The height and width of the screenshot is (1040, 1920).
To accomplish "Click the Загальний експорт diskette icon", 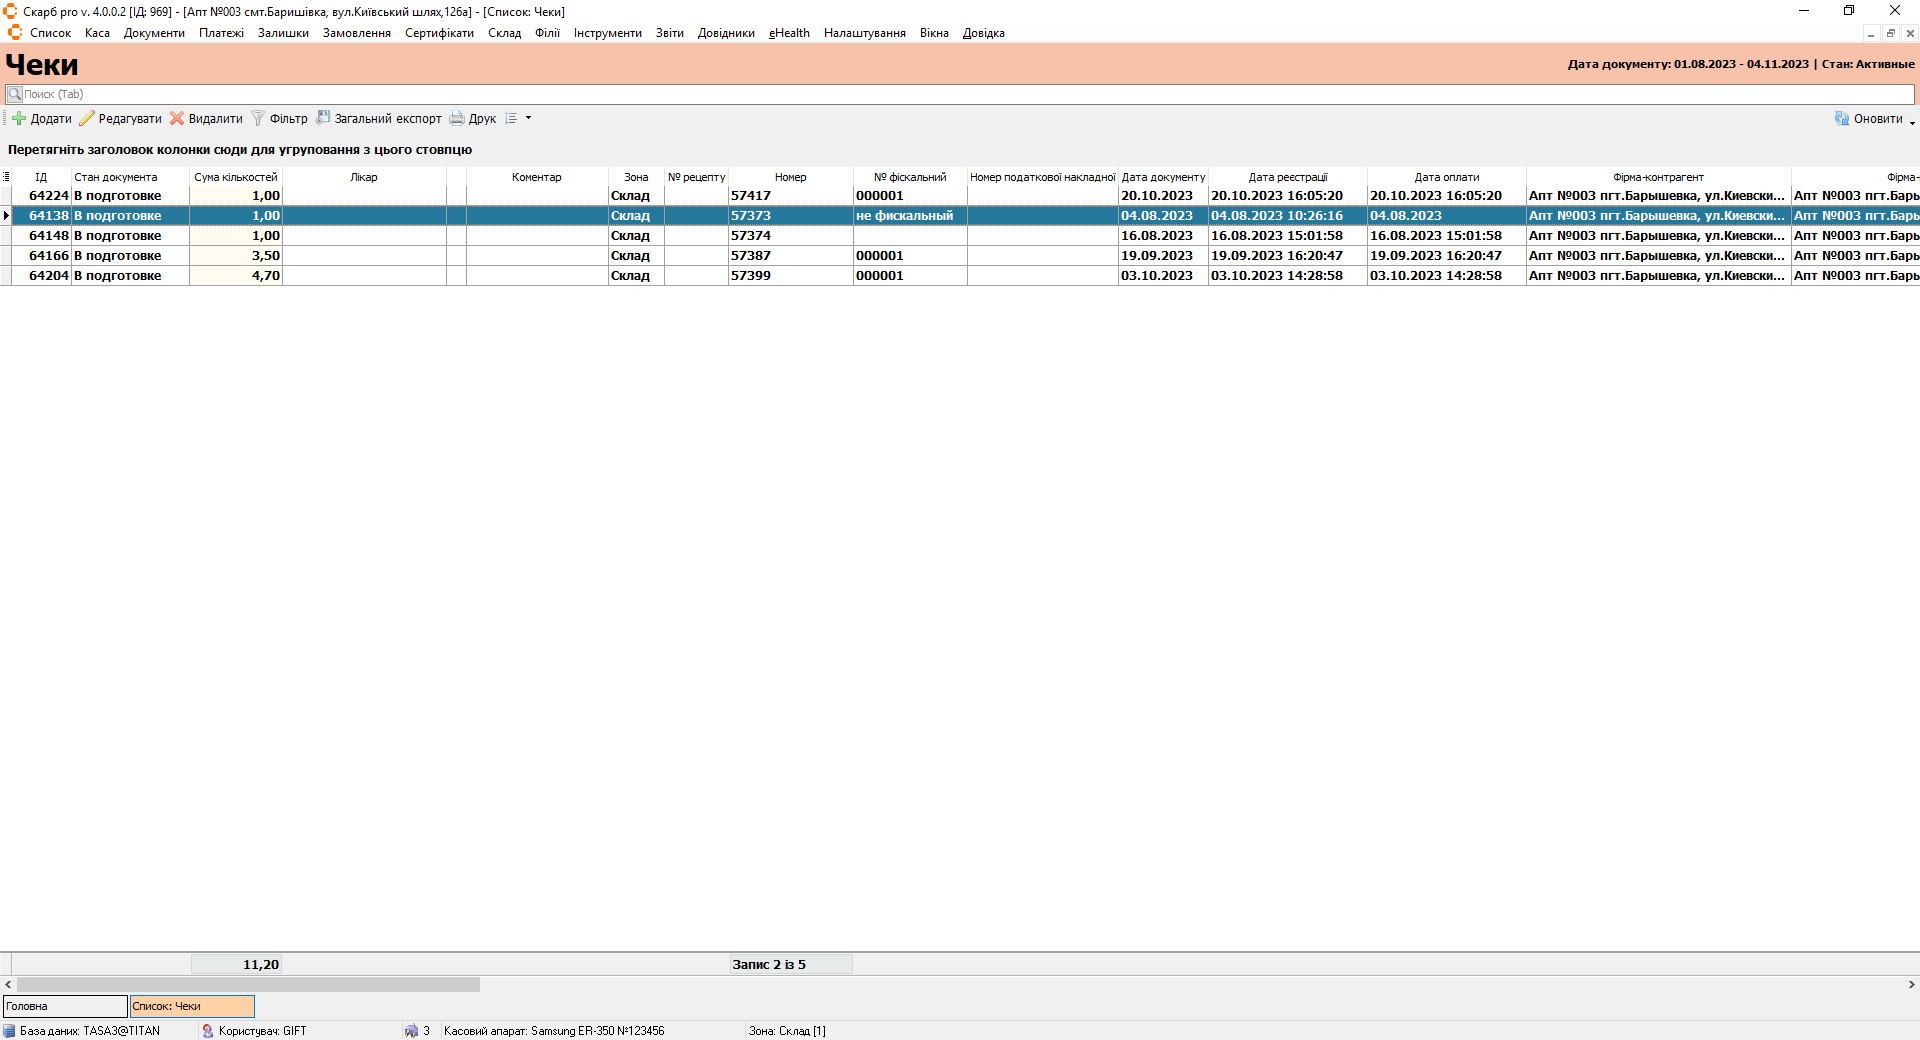I will pyautogui.click(x=323, y=118).
